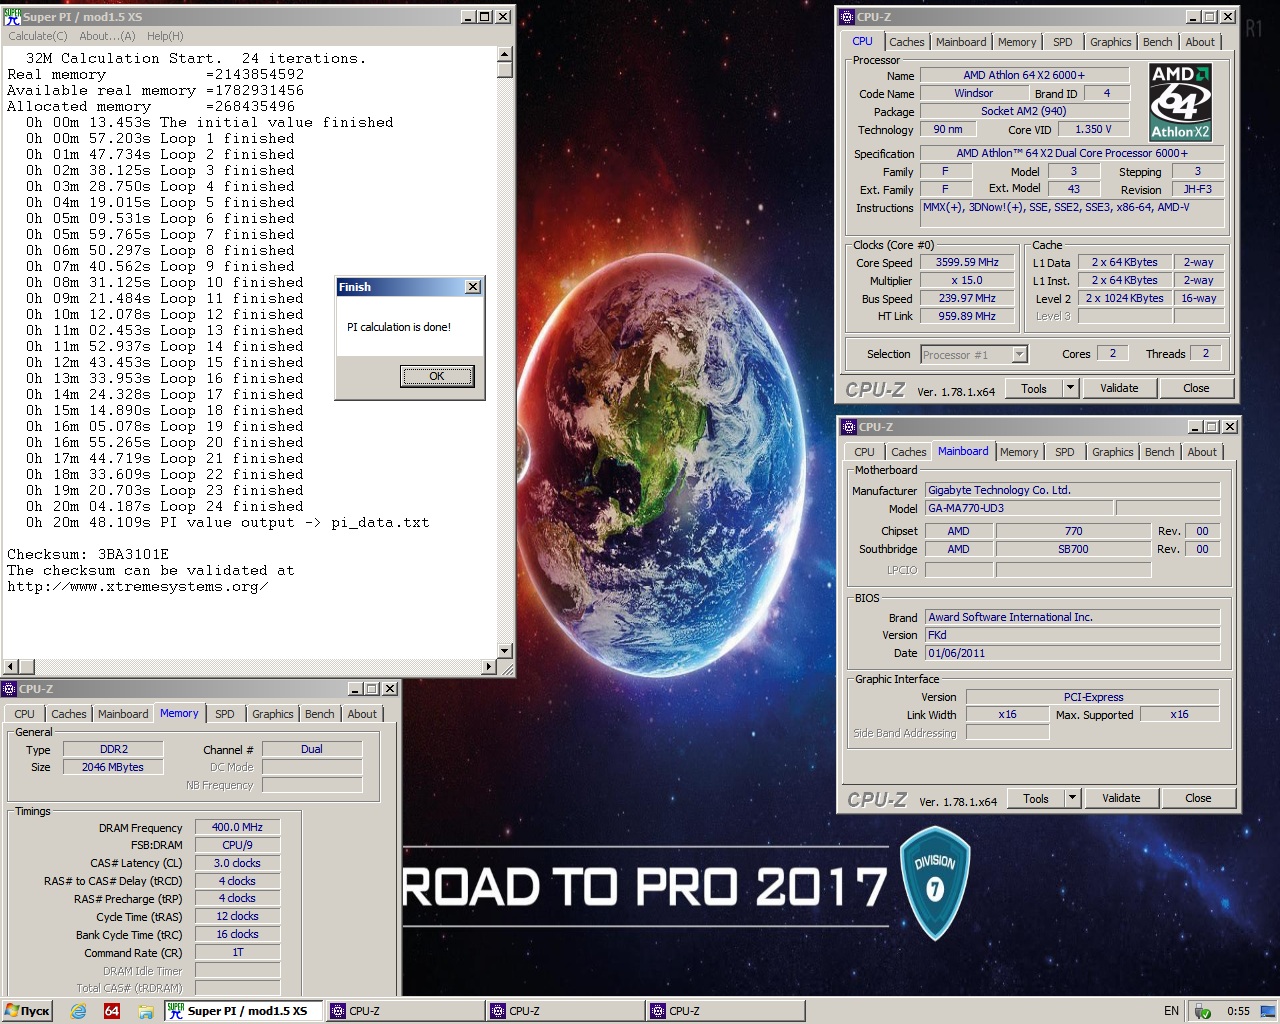This screenshot has height=1024, width=1280.
Task: Click Validate in the Mainboard window
Action: tap(1121, 798)
